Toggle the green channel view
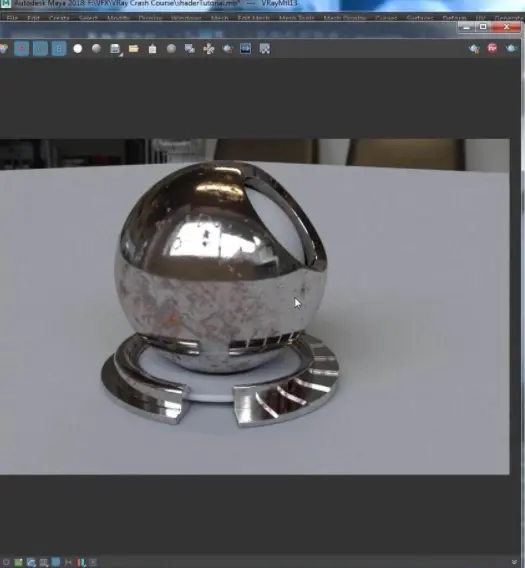 [40, 49]
